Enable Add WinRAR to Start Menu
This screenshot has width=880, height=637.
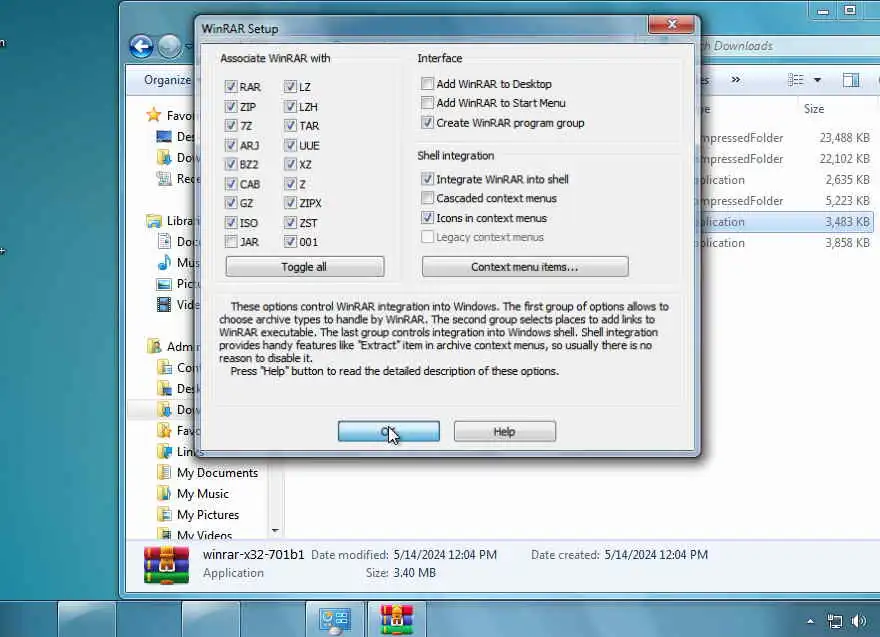427,103
